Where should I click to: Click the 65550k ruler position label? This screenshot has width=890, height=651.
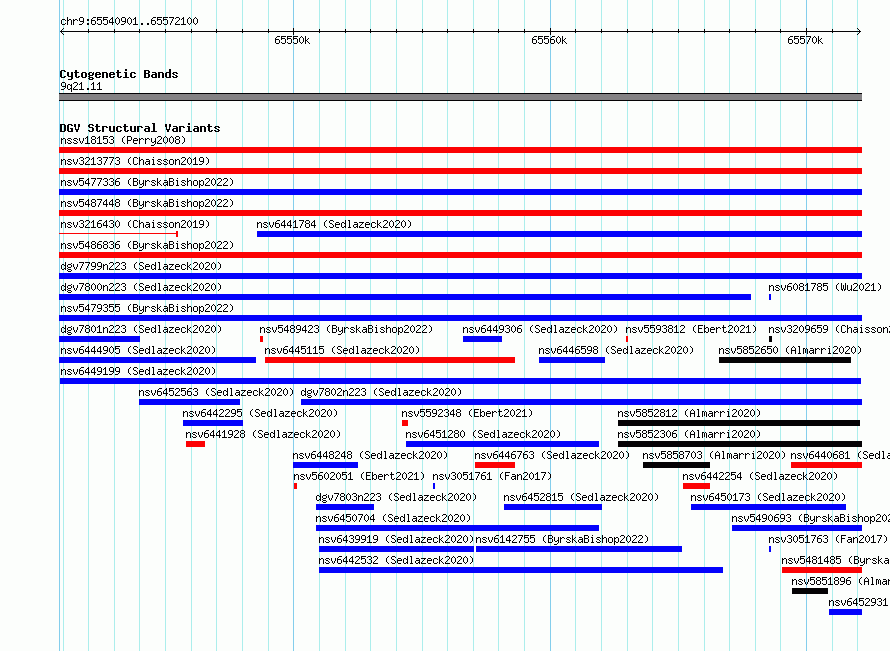[292, 40]
